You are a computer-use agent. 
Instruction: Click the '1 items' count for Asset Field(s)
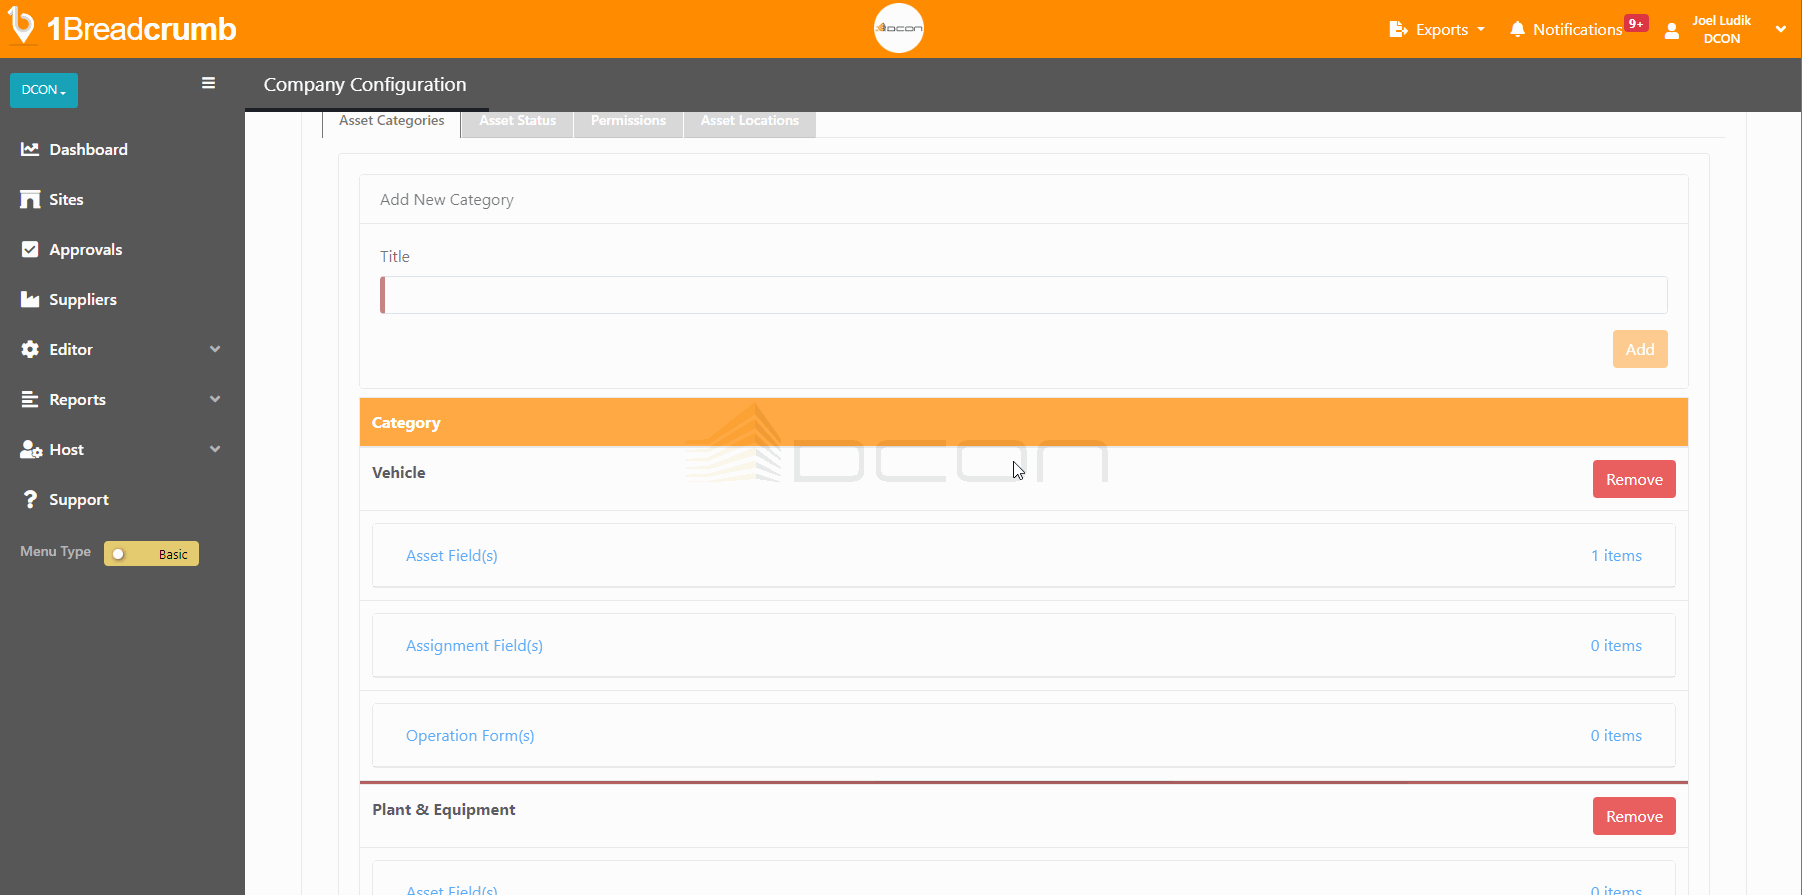click(1616, 555)
